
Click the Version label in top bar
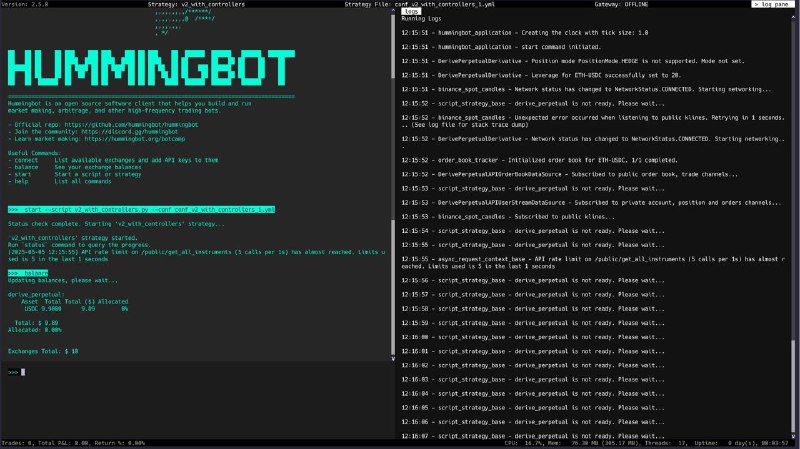click(25, 4)
